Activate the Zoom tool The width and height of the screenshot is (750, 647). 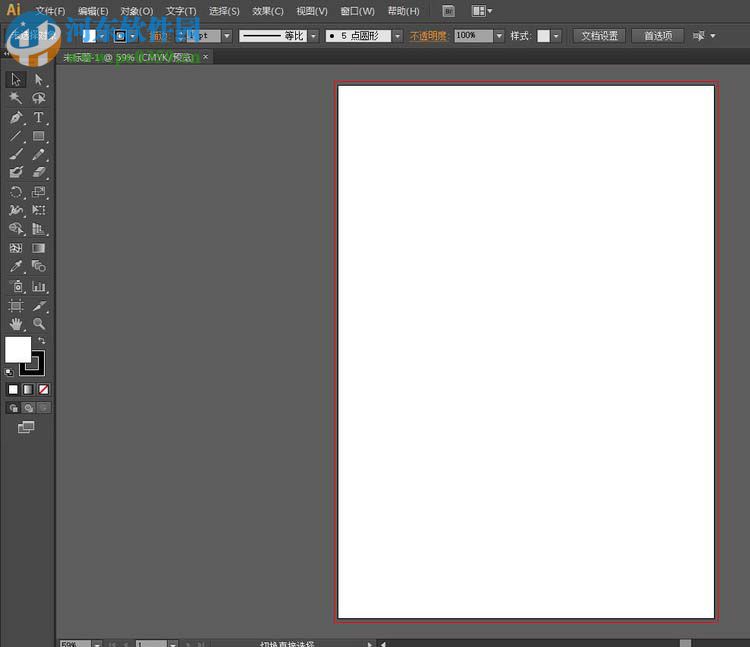click(x=39, y=324)
